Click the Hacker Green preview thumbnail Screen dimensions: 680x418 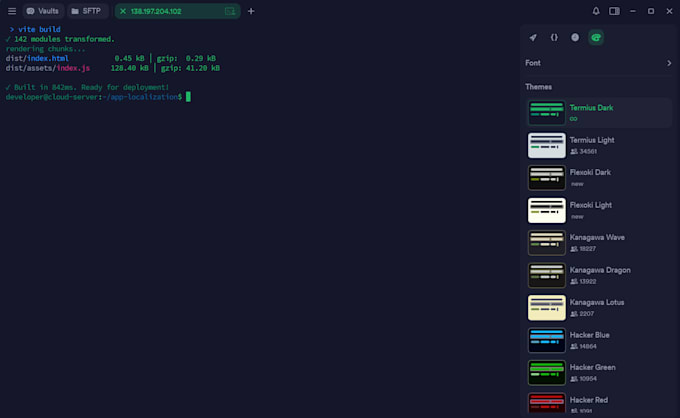click(x=546, y=373)
